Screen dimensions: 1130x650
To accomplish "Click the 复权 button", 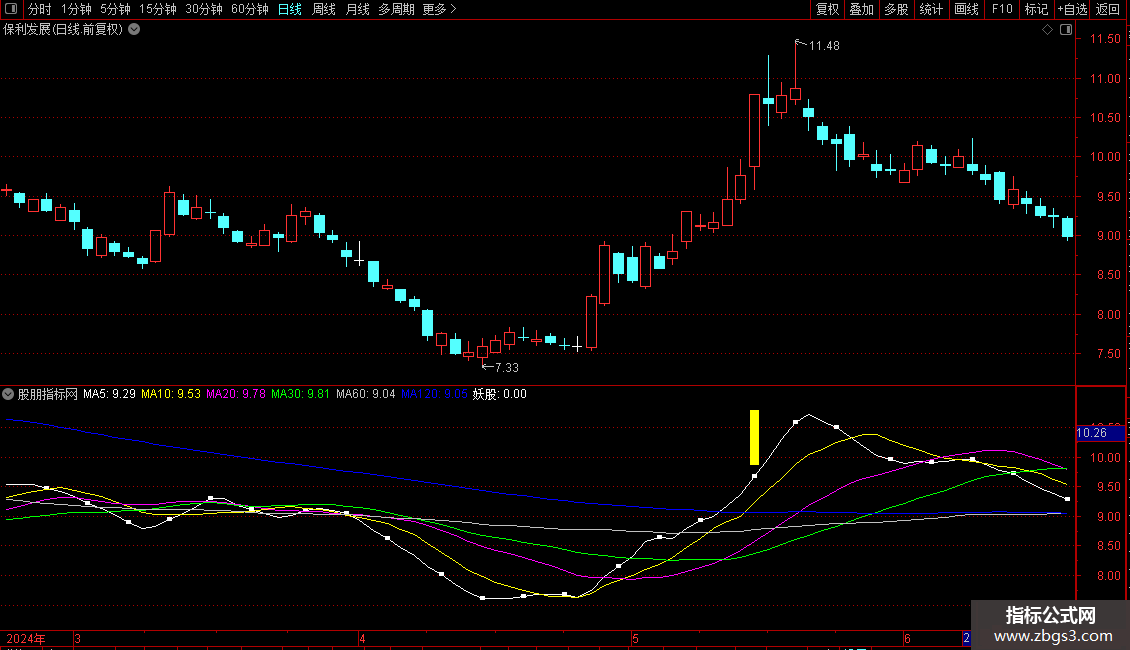I will pos(827,9).
